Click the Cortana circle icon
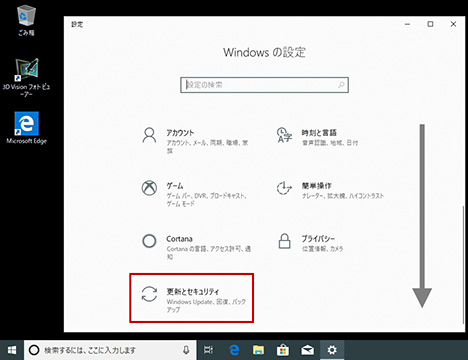 point(149,241)
